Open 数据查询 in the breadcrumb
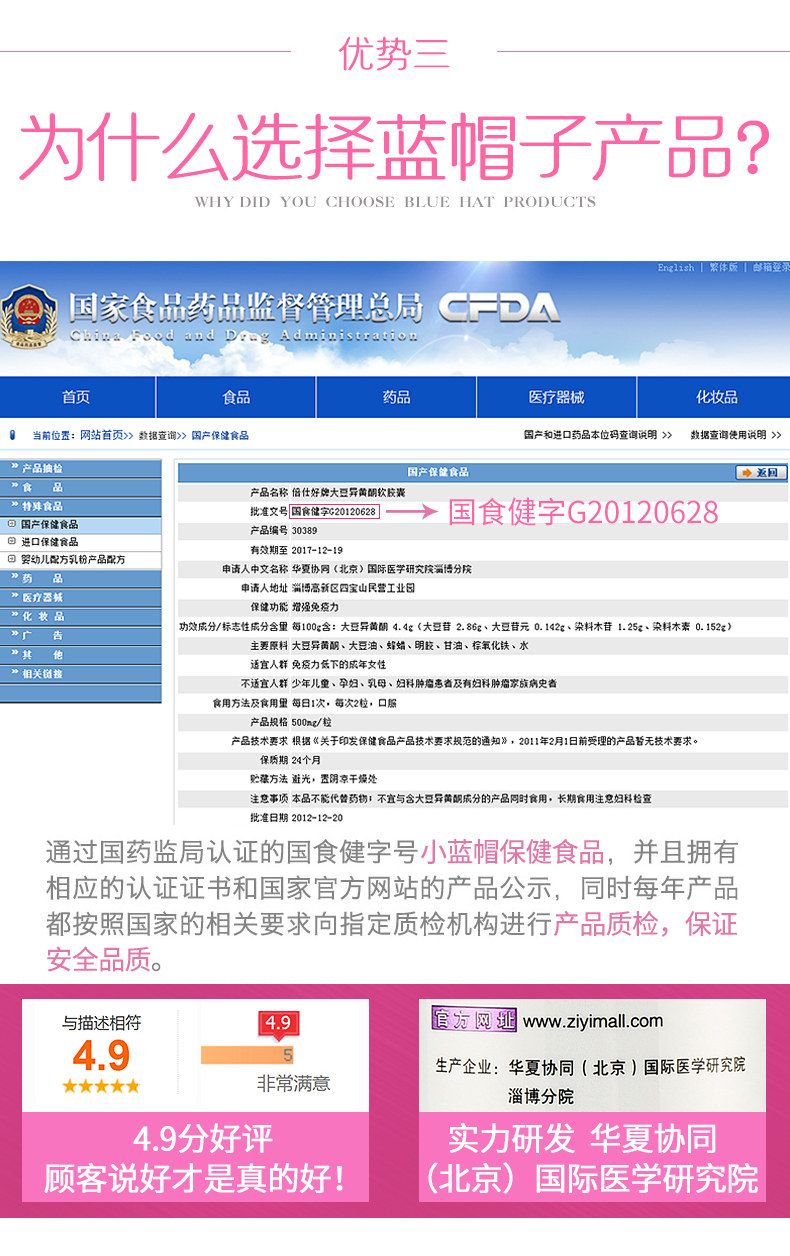 [158, 435]
